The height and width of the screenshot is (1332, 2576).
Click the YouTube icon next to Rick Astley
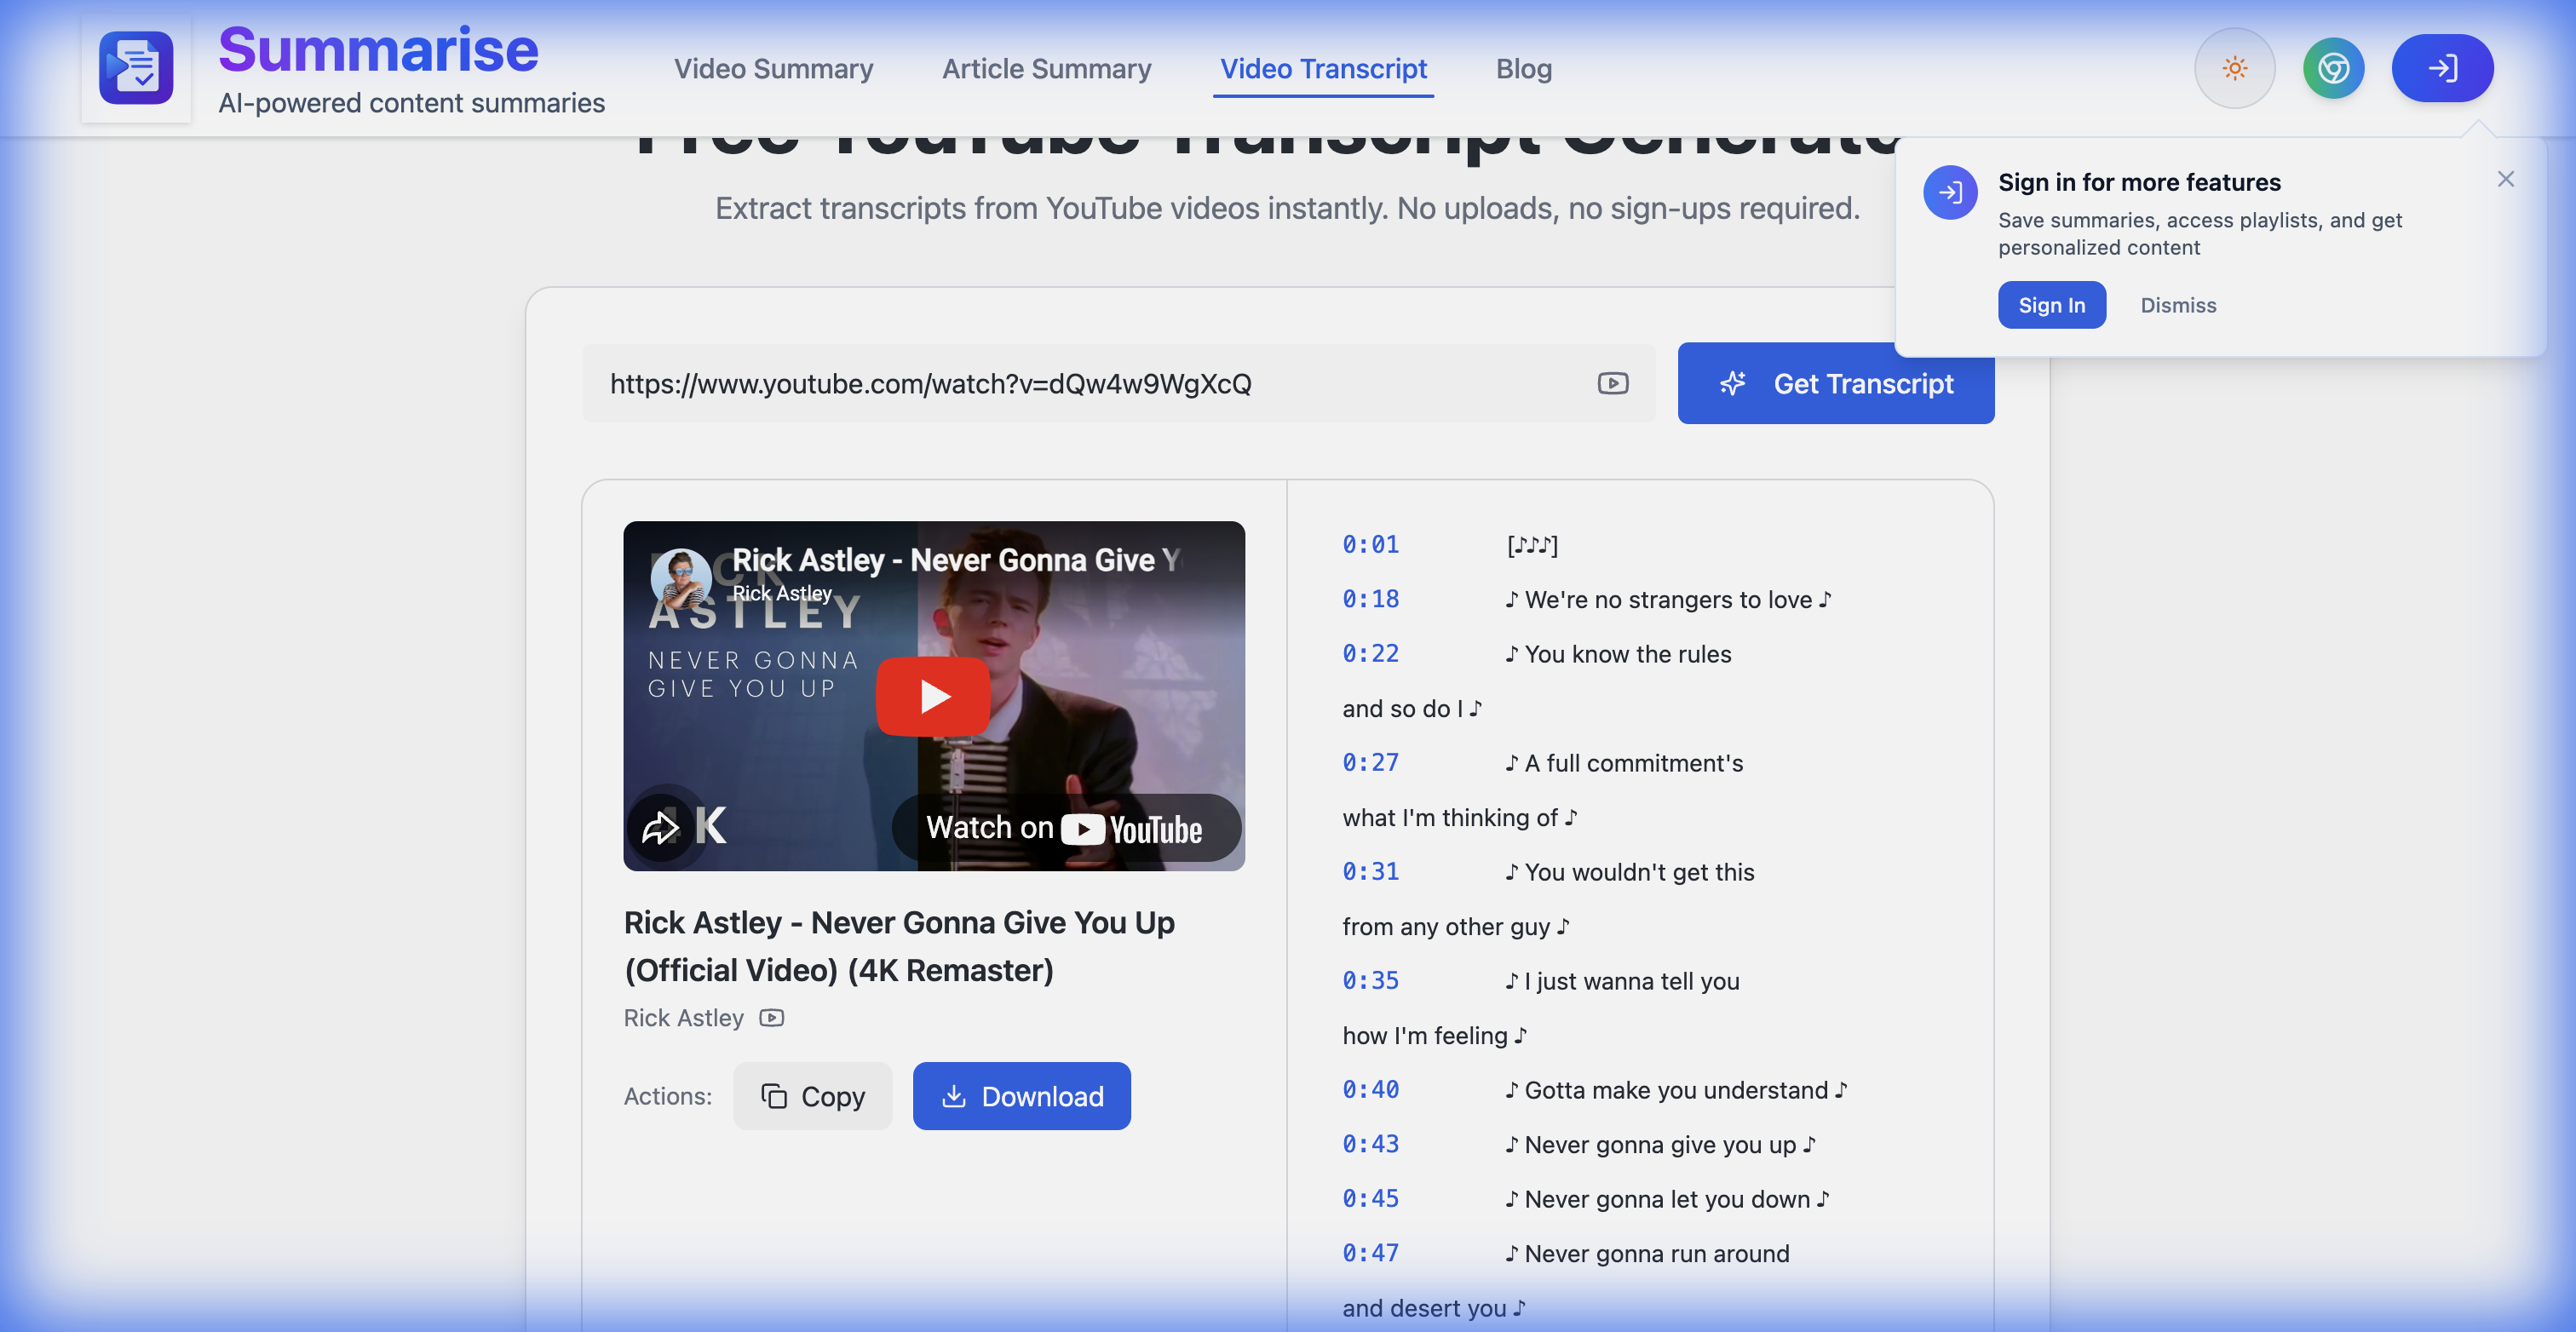click(771, 1017)
